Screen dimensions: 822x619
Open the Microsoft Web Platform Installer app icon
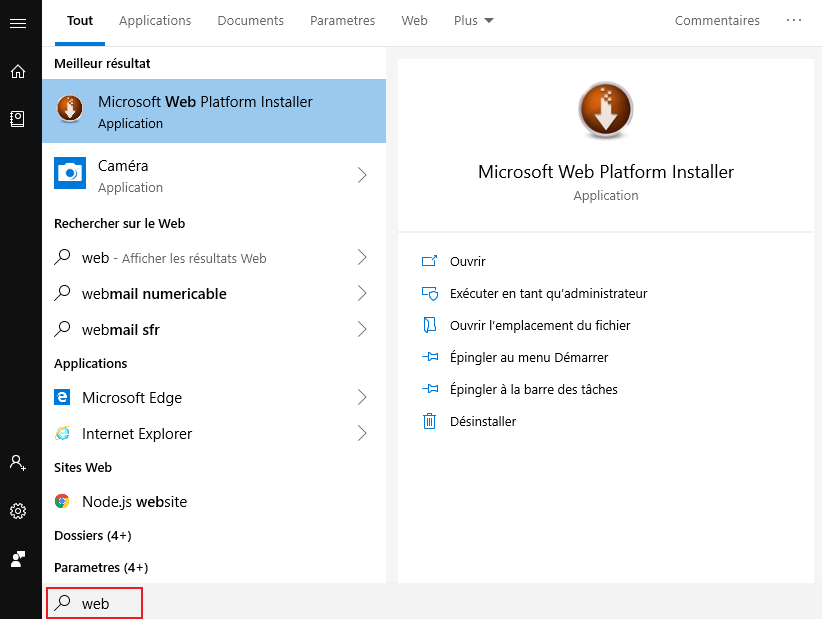pyautogui.click(x=69, y=110)
